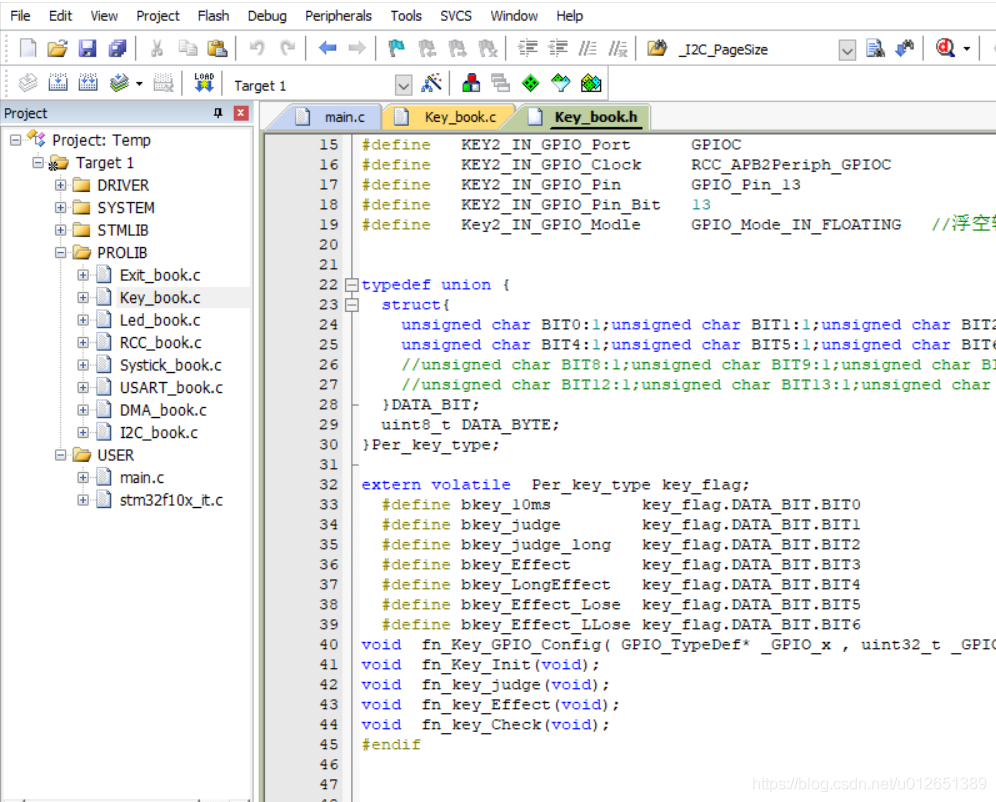996x802 pixels.
Task: Open Manage Run-Time Environment green diamond icon
Action: tap(530, 84)
